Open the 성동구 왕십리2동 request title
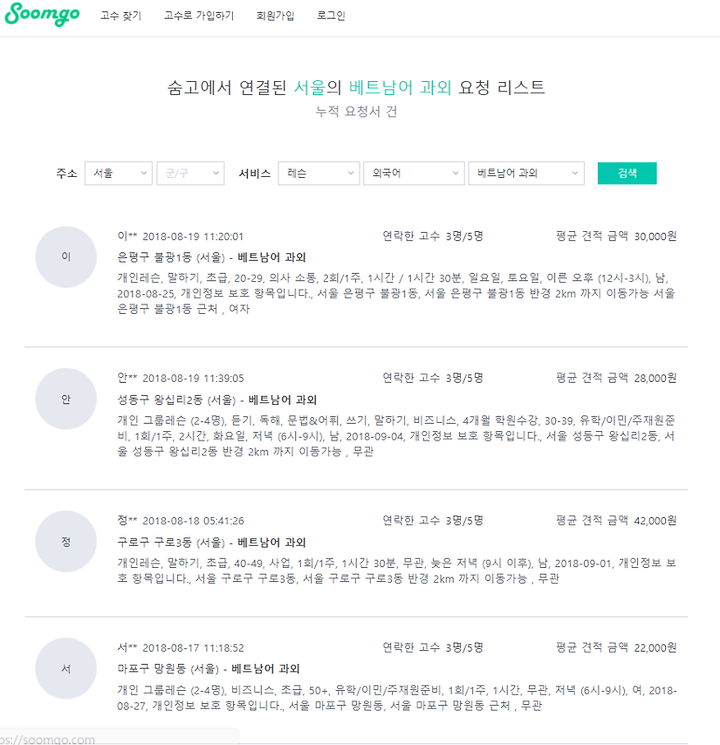720x745 pixels. click(x=217, y=400)
